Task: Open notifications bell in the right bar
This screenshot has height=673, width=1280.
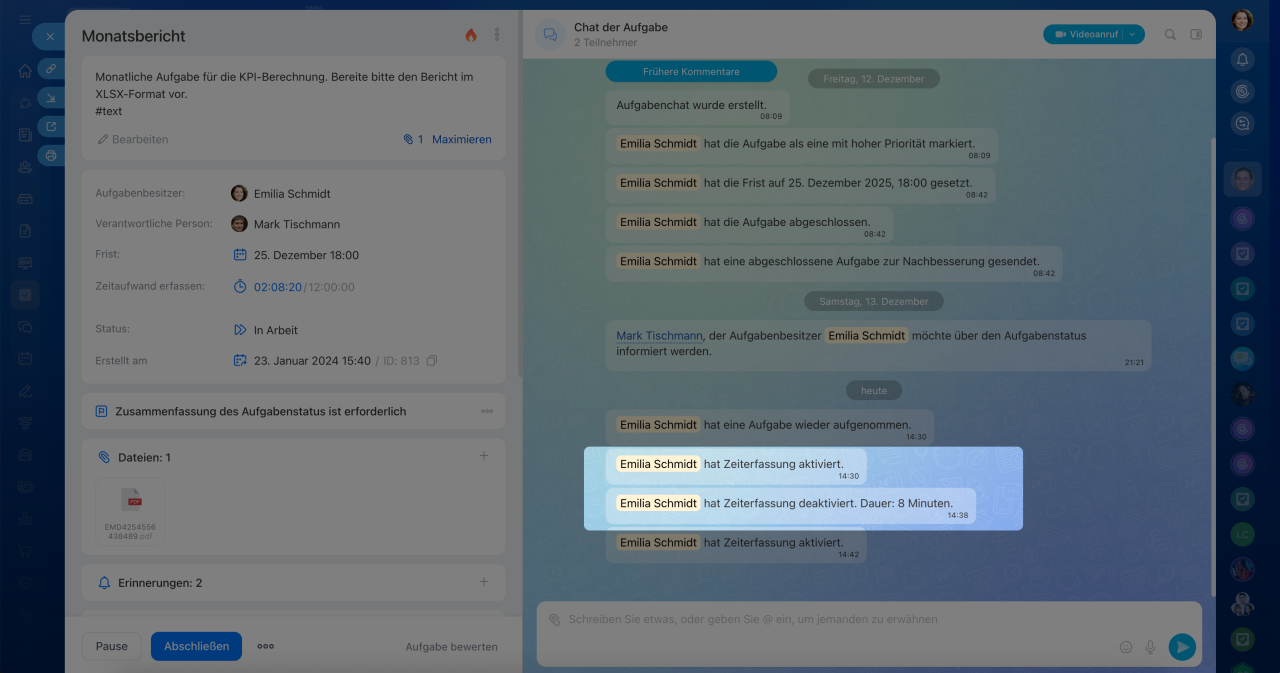Action: click(1242, 59)
